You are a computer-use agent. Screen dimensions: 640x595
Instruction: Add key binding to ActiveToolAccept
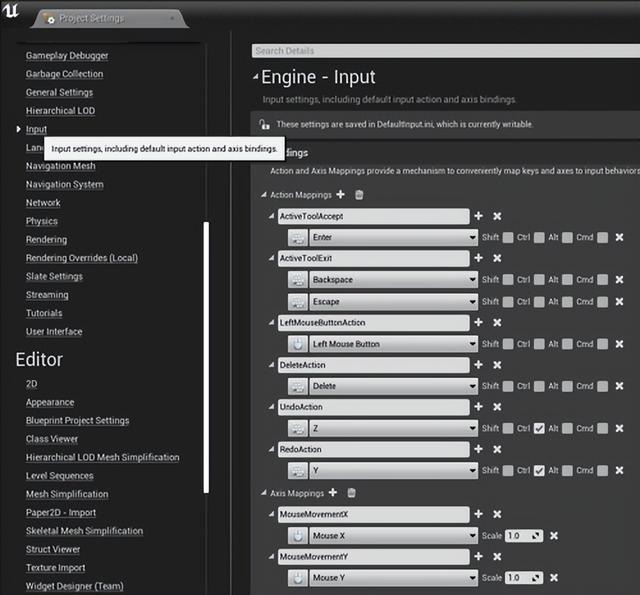[x=479, y=216]
